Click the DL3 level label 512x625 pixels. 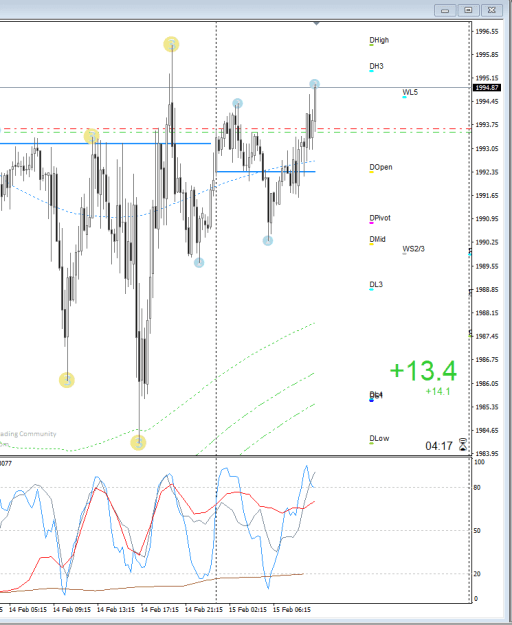(376, 285)
